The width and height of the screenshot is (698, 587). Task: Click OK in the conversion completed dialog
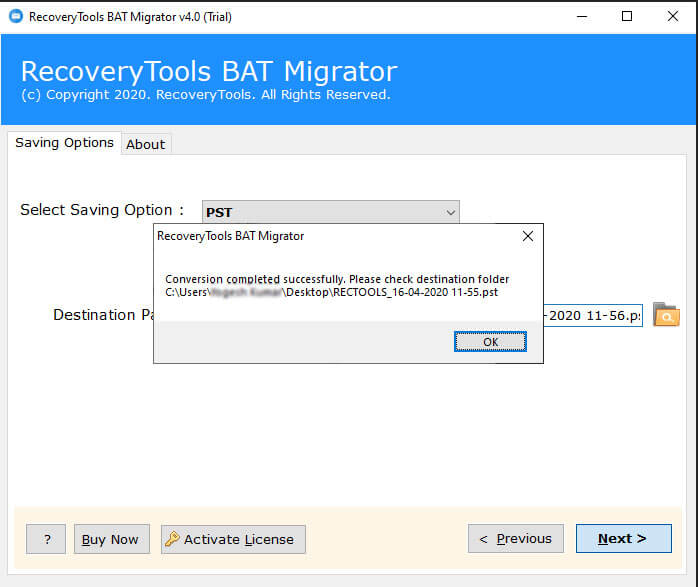click(490, 341)
